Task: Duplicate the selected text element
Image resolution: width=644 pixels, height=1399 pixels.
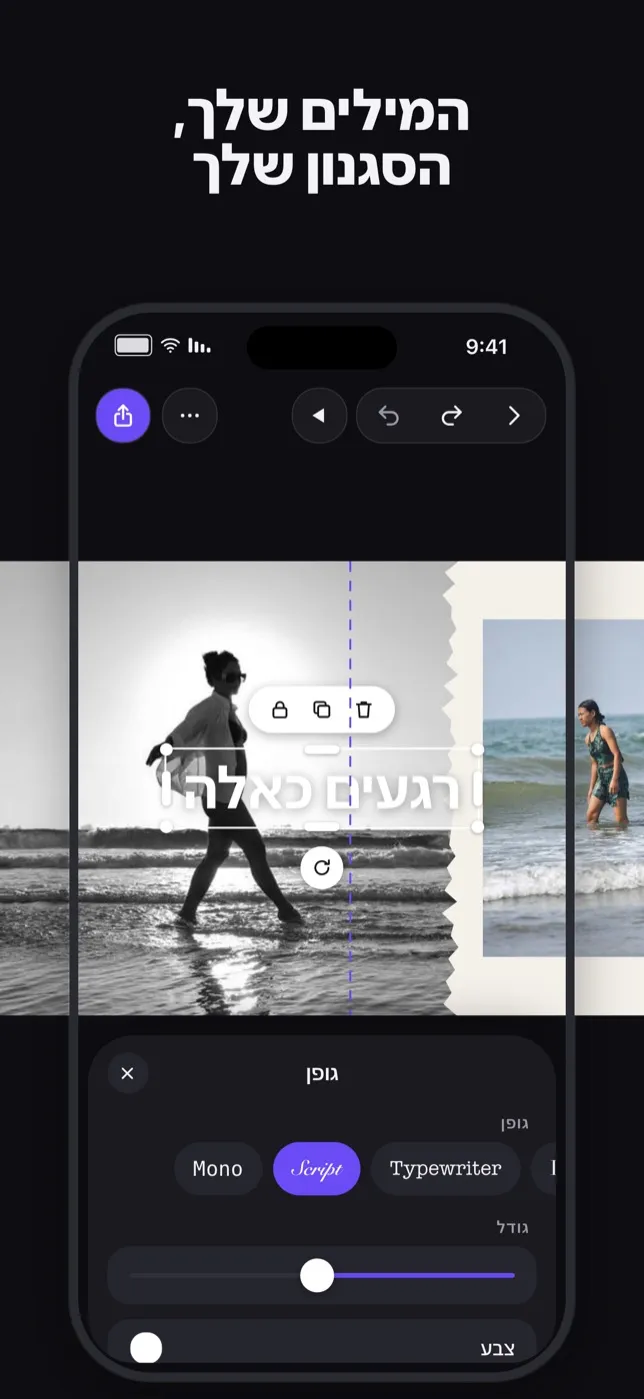Action: [x=322, y=710]
